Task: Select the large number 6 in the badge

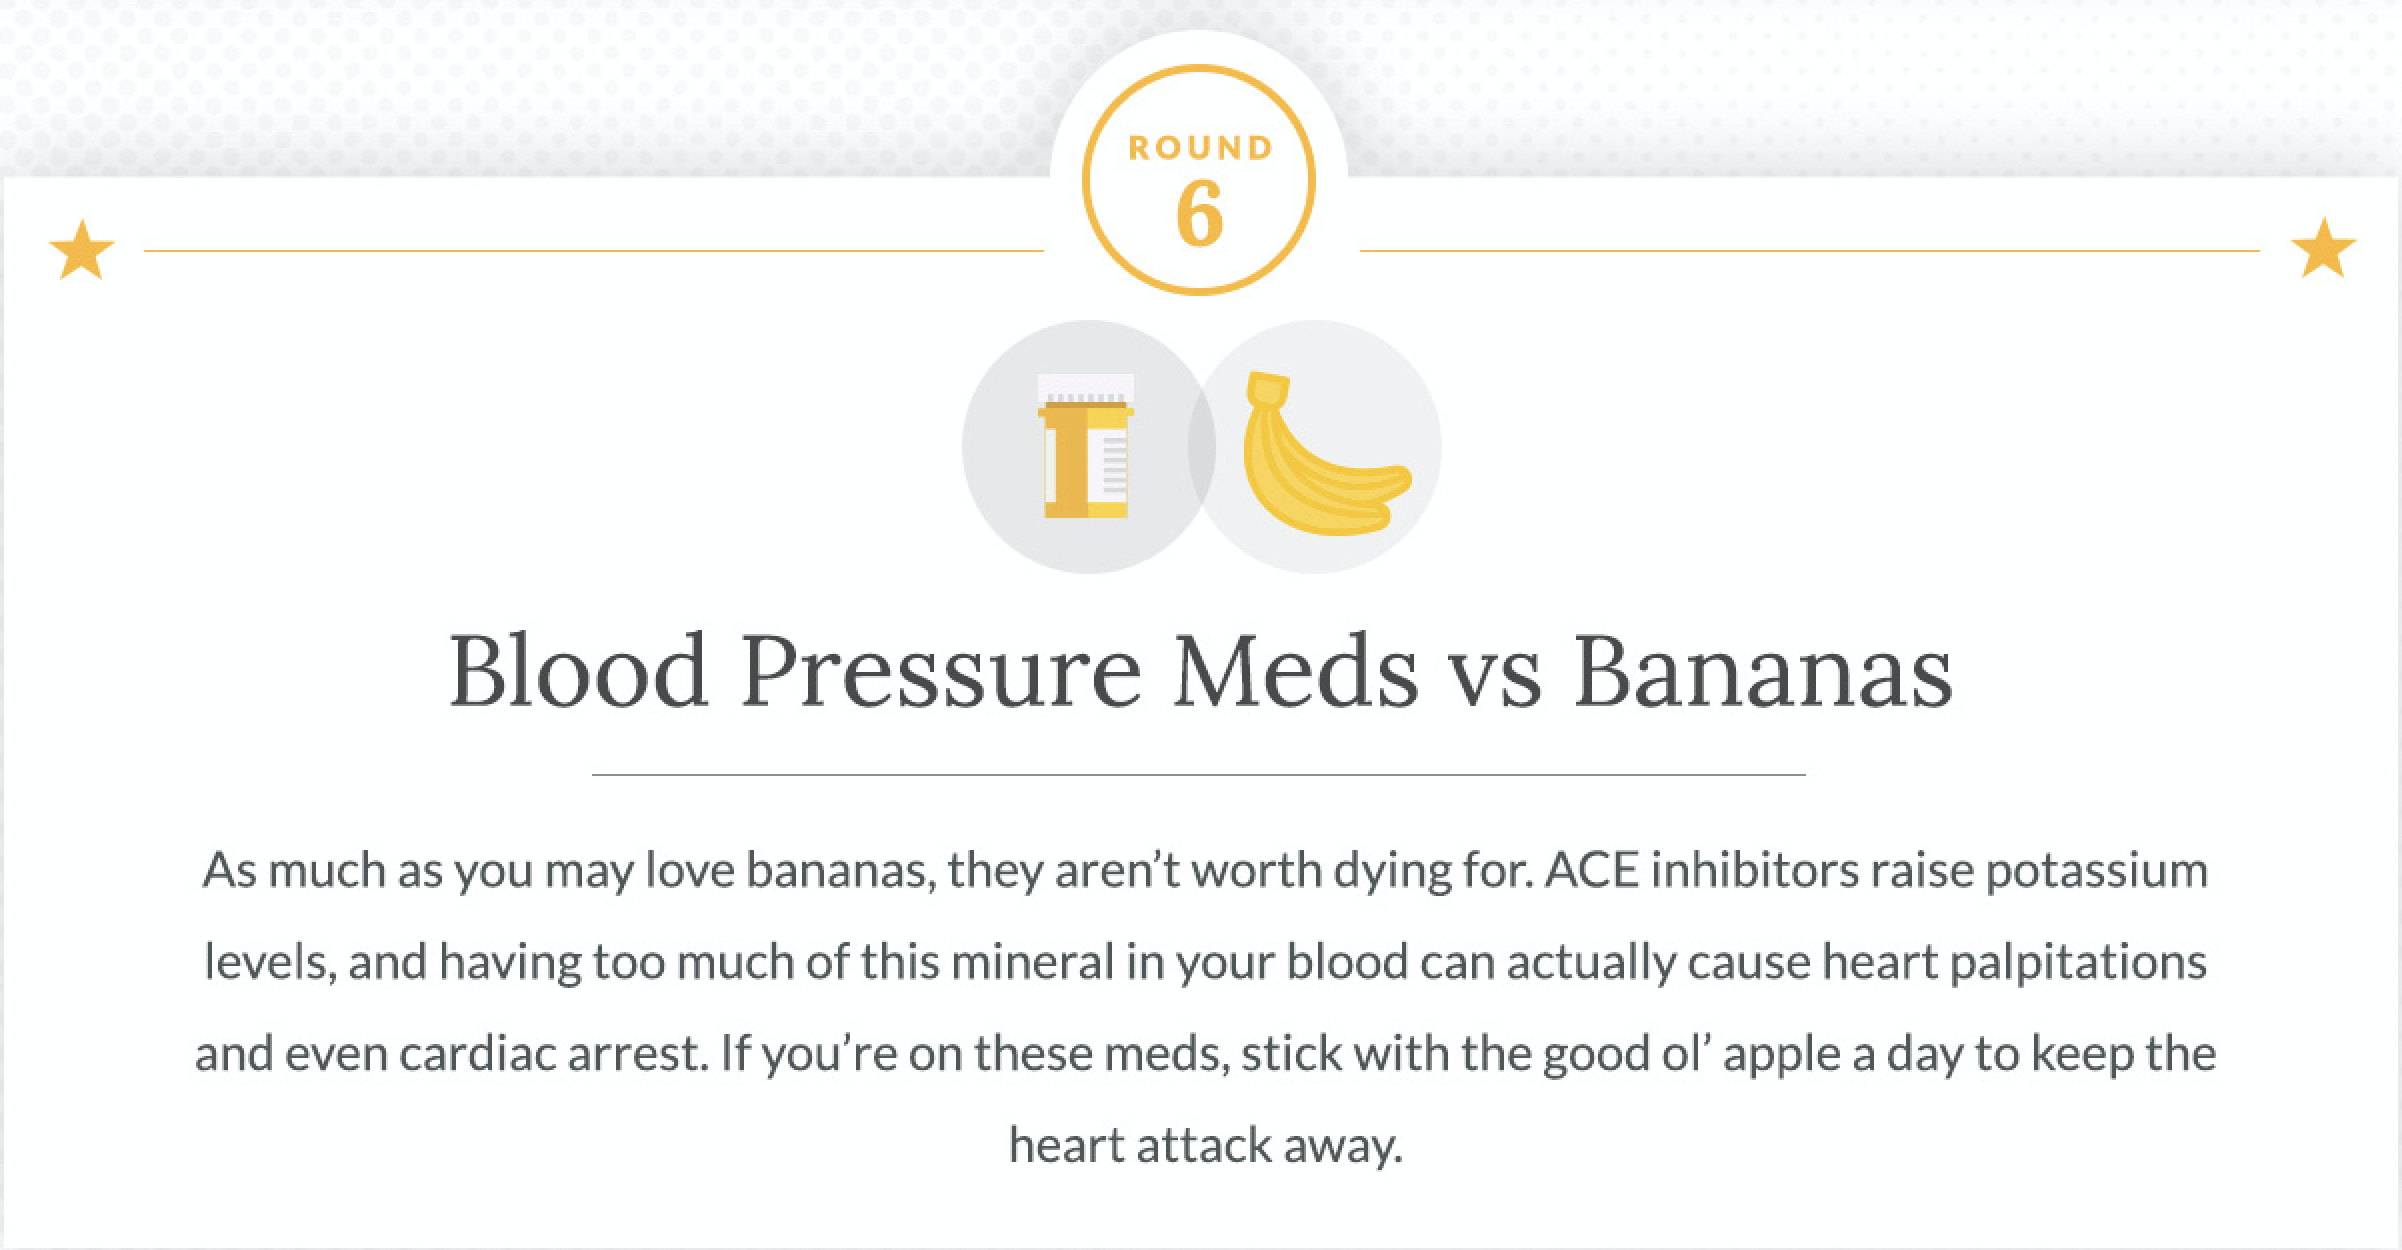Action: [1200, 216]
